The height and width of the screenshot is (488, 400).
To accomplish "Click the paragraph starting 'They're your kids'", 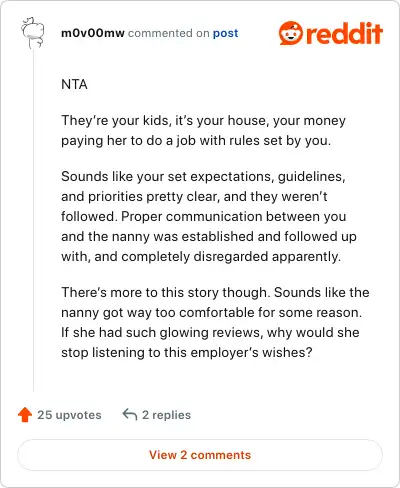I will click(203, 130).
